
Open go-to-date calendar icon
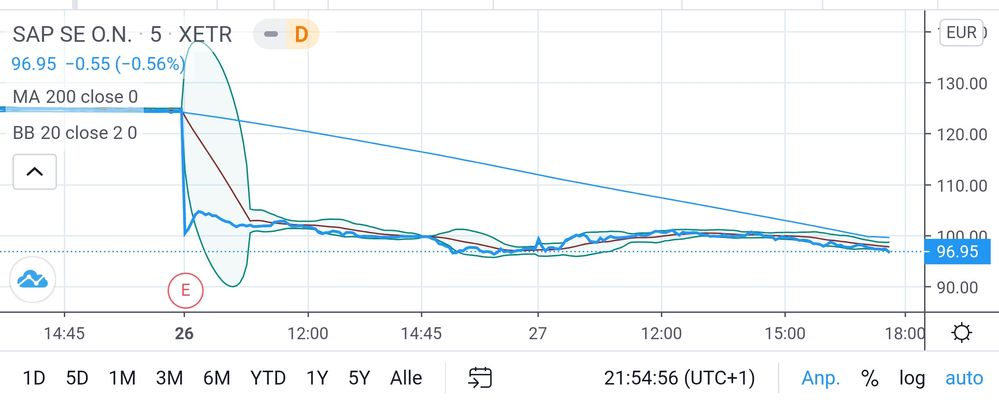481,378
